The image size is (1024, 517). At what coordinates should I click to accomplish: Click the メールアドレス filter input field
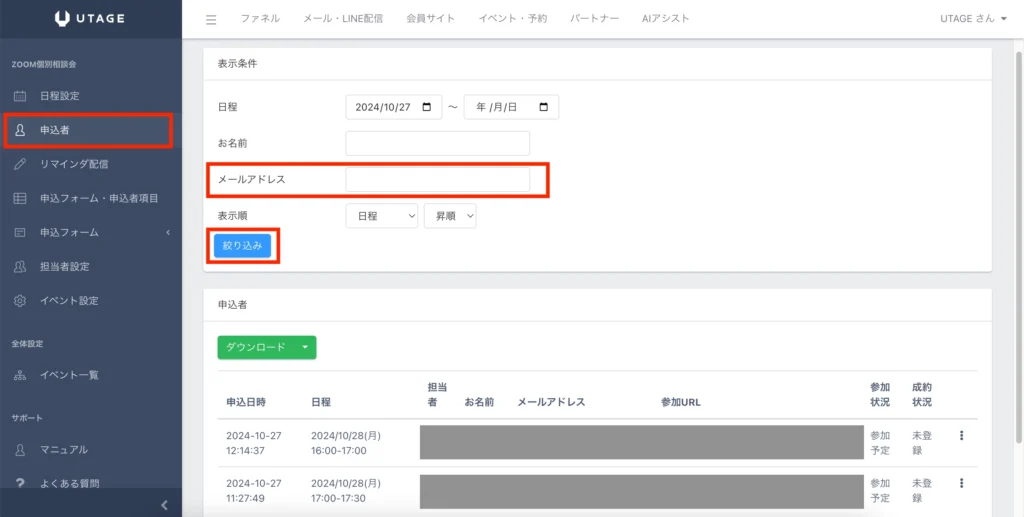438,180
